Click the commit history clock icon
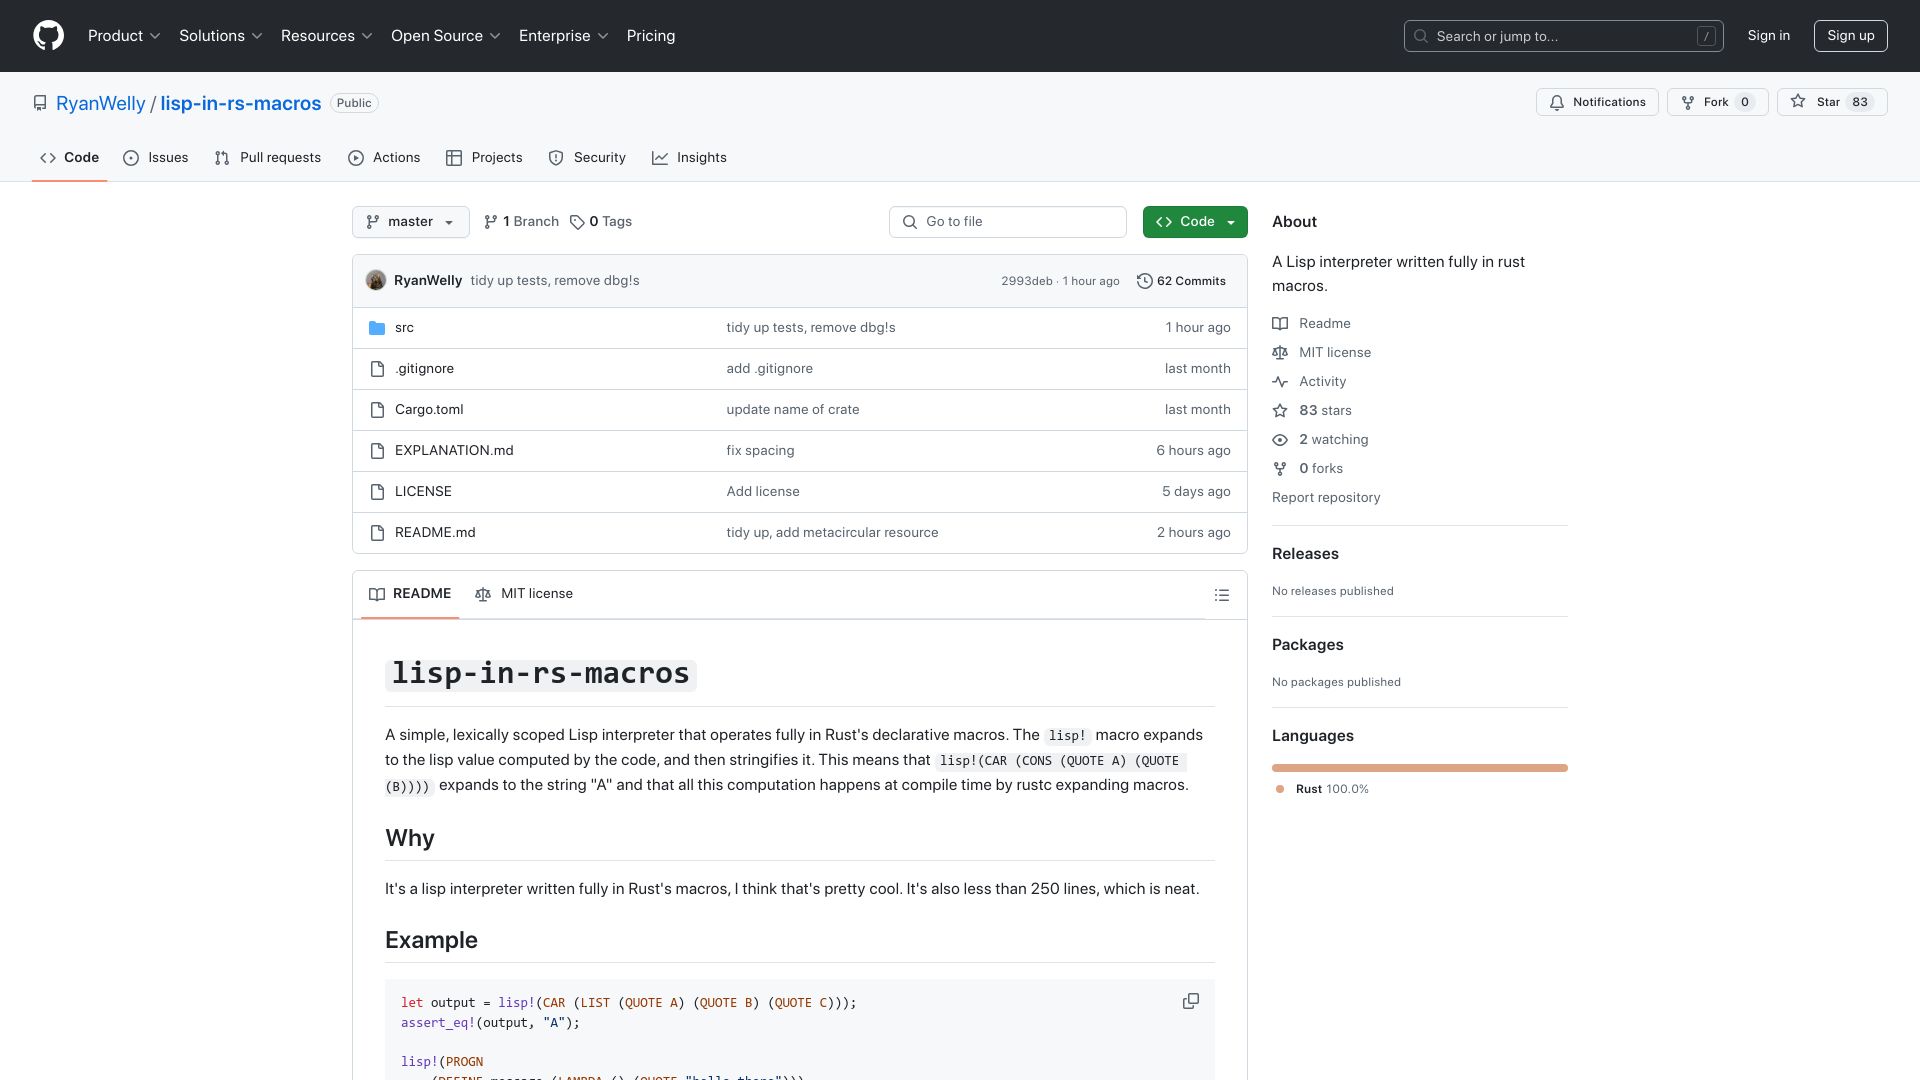The width and height of the screenshot is (1920, 1080). point(1144,281)
